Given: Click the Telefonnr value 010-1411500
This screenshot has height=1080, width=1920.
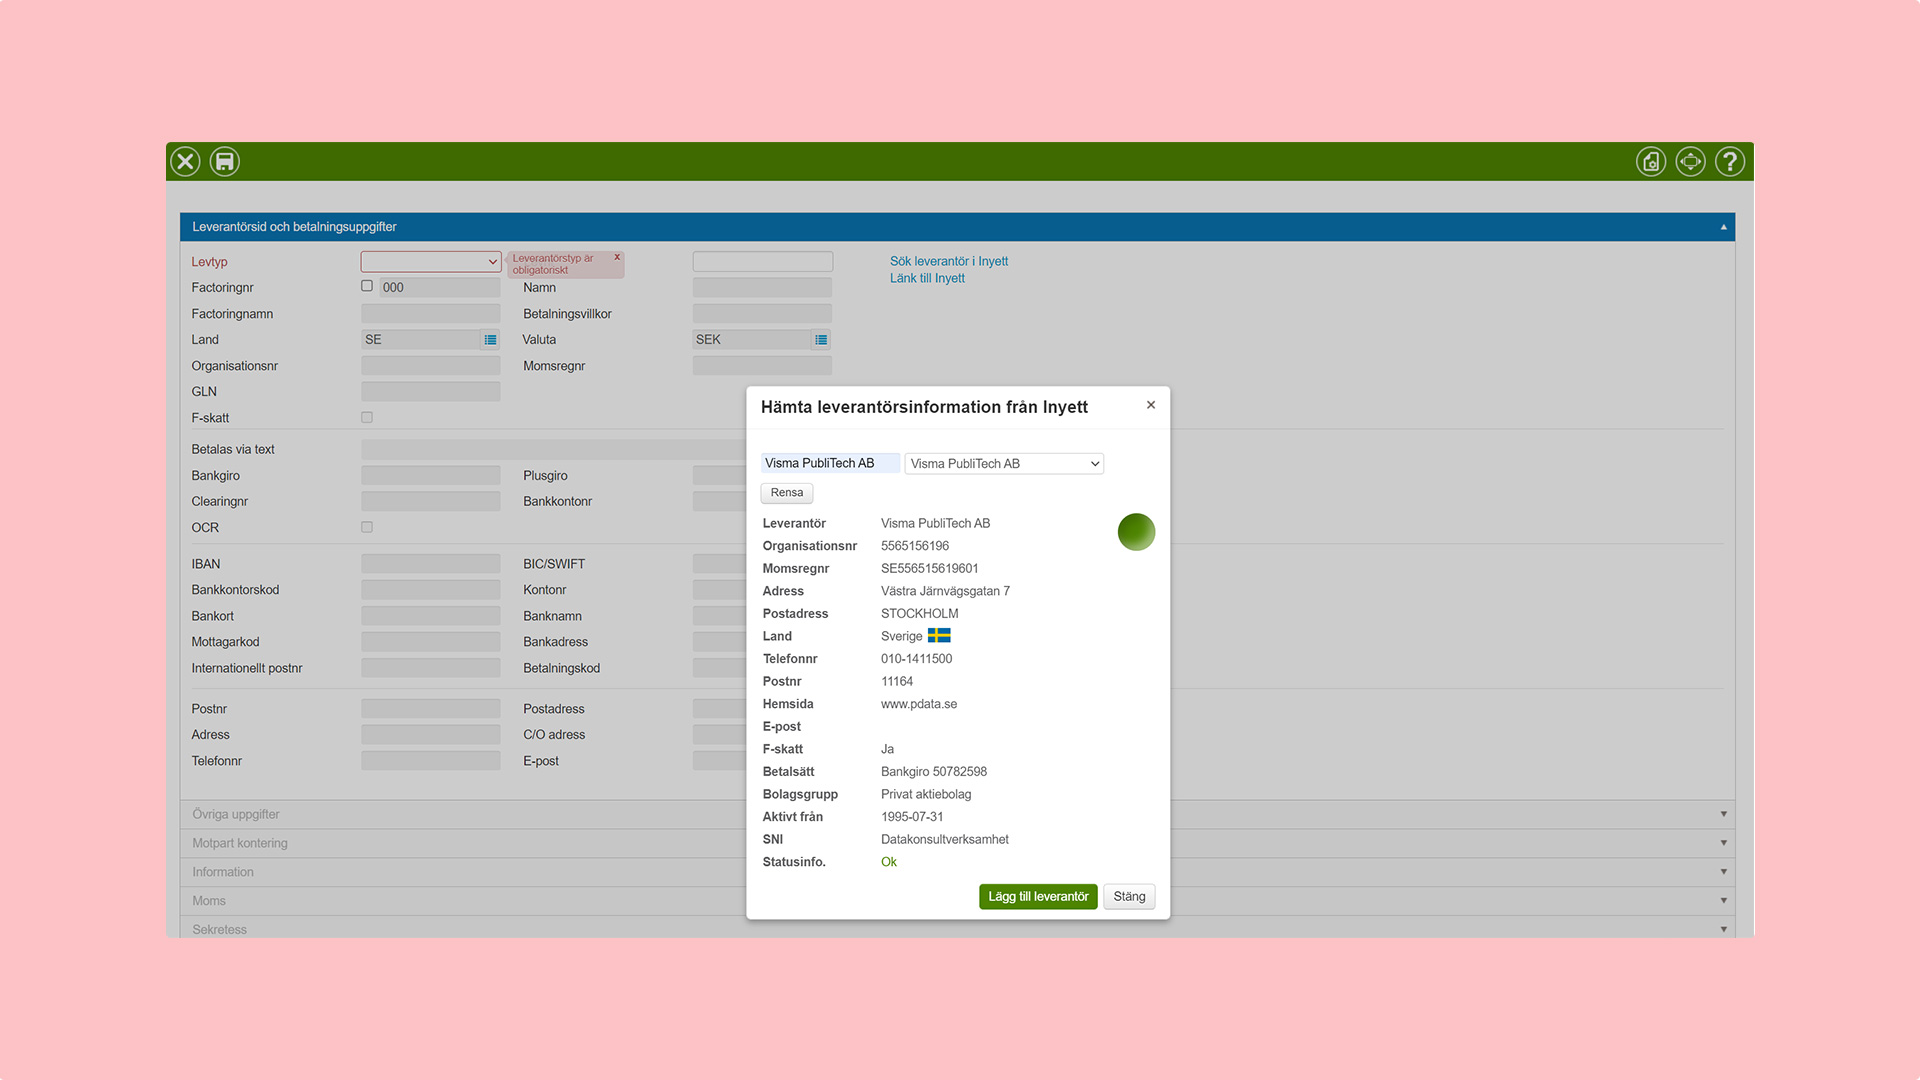Looking at the screenshot, I should [916, 659].
